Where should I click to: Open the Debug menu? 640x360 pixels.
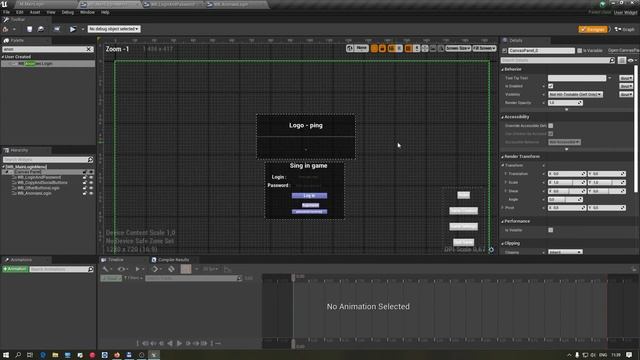68,12
